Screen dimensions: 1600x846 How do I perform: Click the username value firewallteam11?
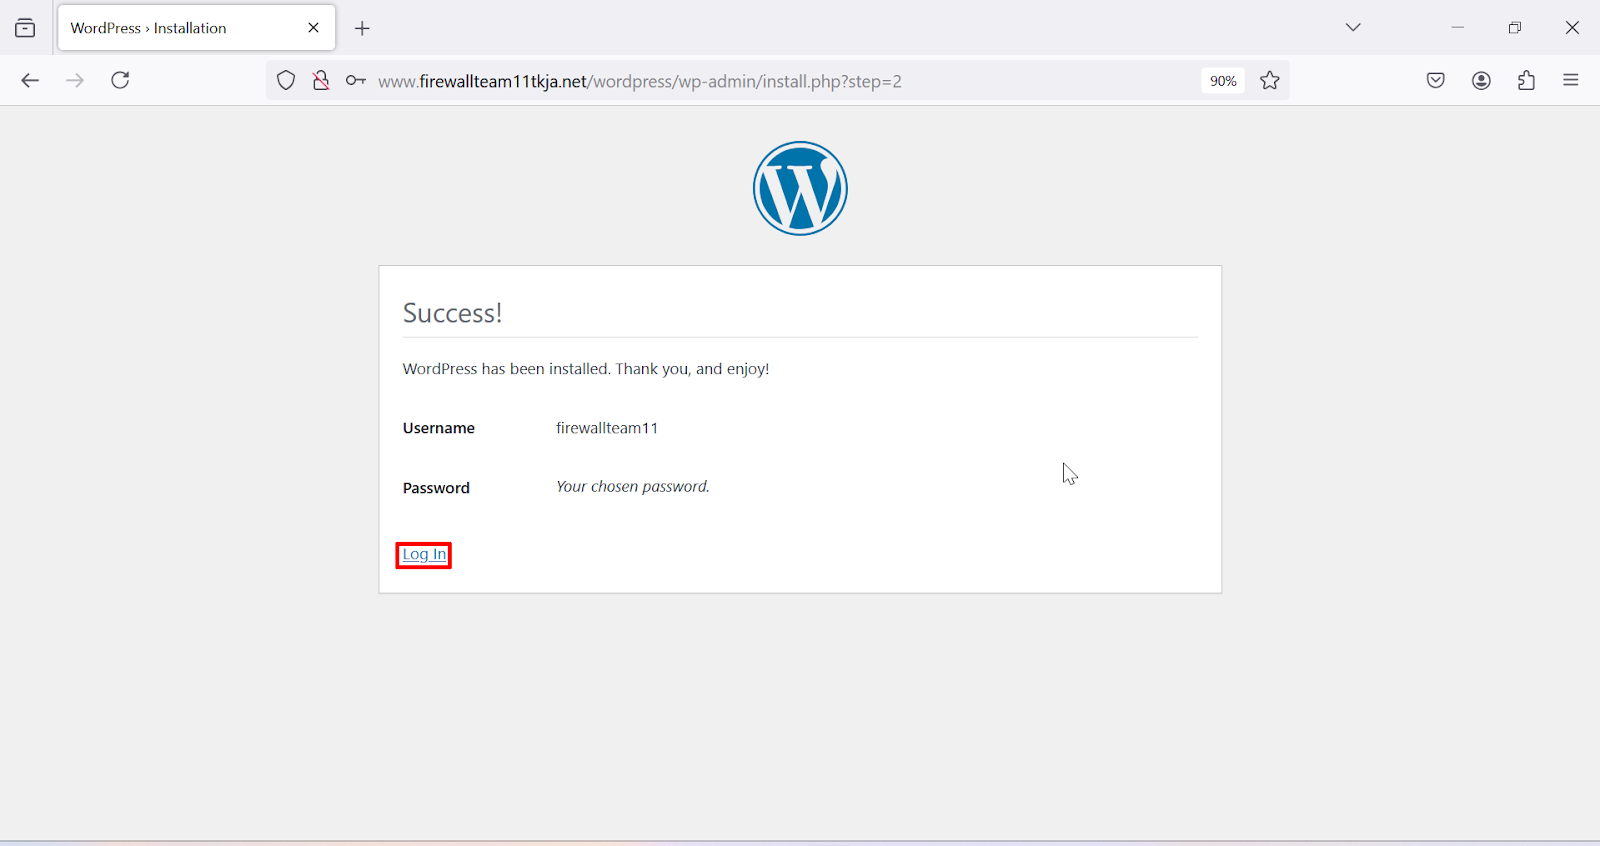[x=607, y=428]
